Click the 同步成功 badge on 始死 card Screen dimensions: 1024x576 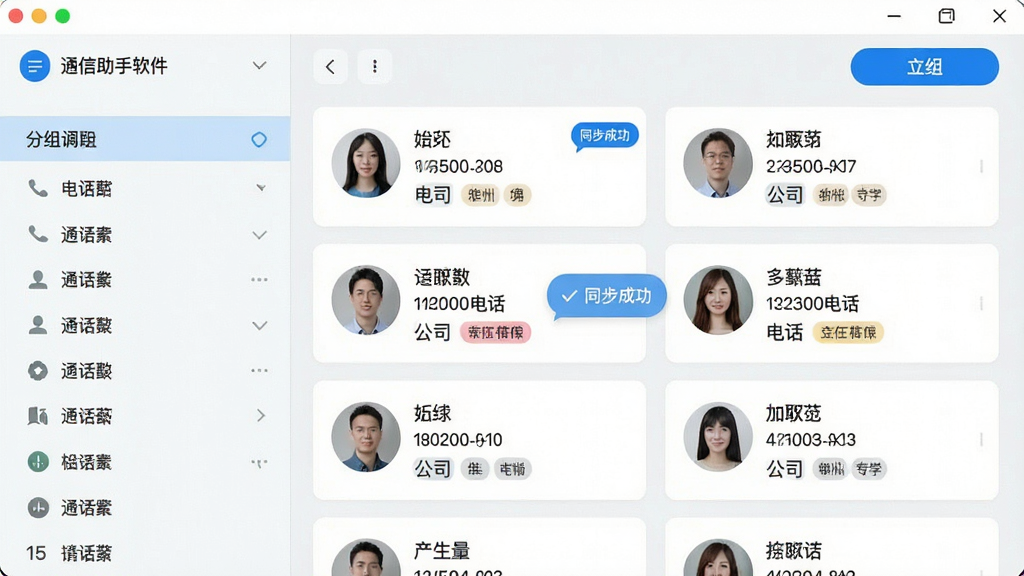coord(604,136)
